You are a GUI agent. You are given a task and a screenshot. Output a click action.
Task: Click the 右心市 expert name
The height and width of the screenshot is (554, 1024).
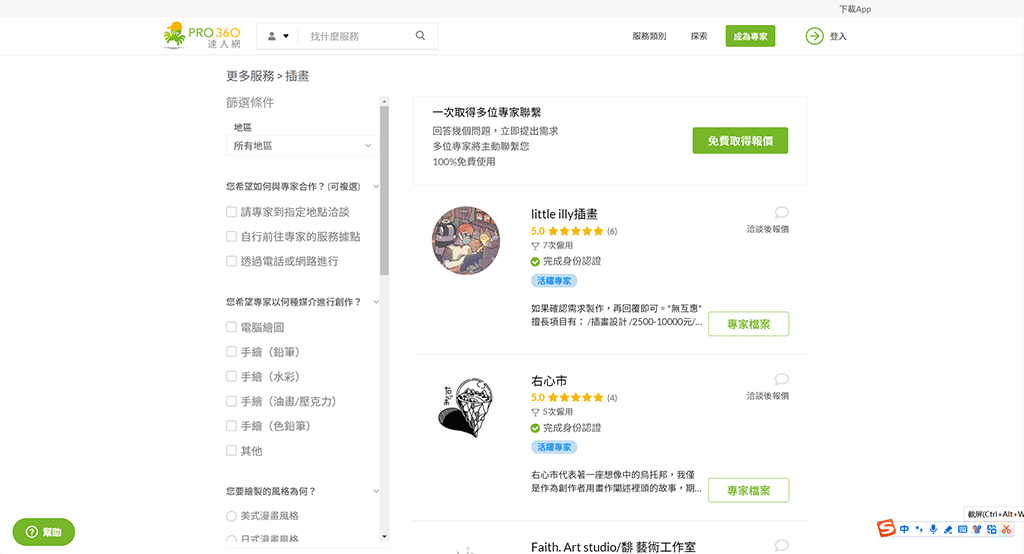coord(549,381)
